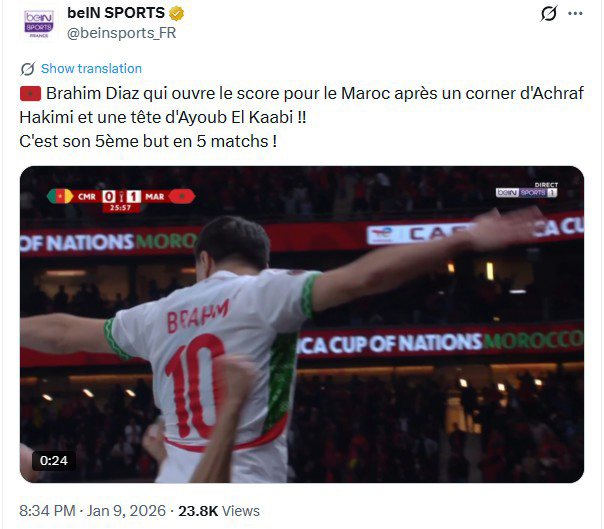This screenshot has height=529, width=604.
Task: Click the Cameroon flag in the scoreboard
Action: pyautogui.click(x=60, y=196)
